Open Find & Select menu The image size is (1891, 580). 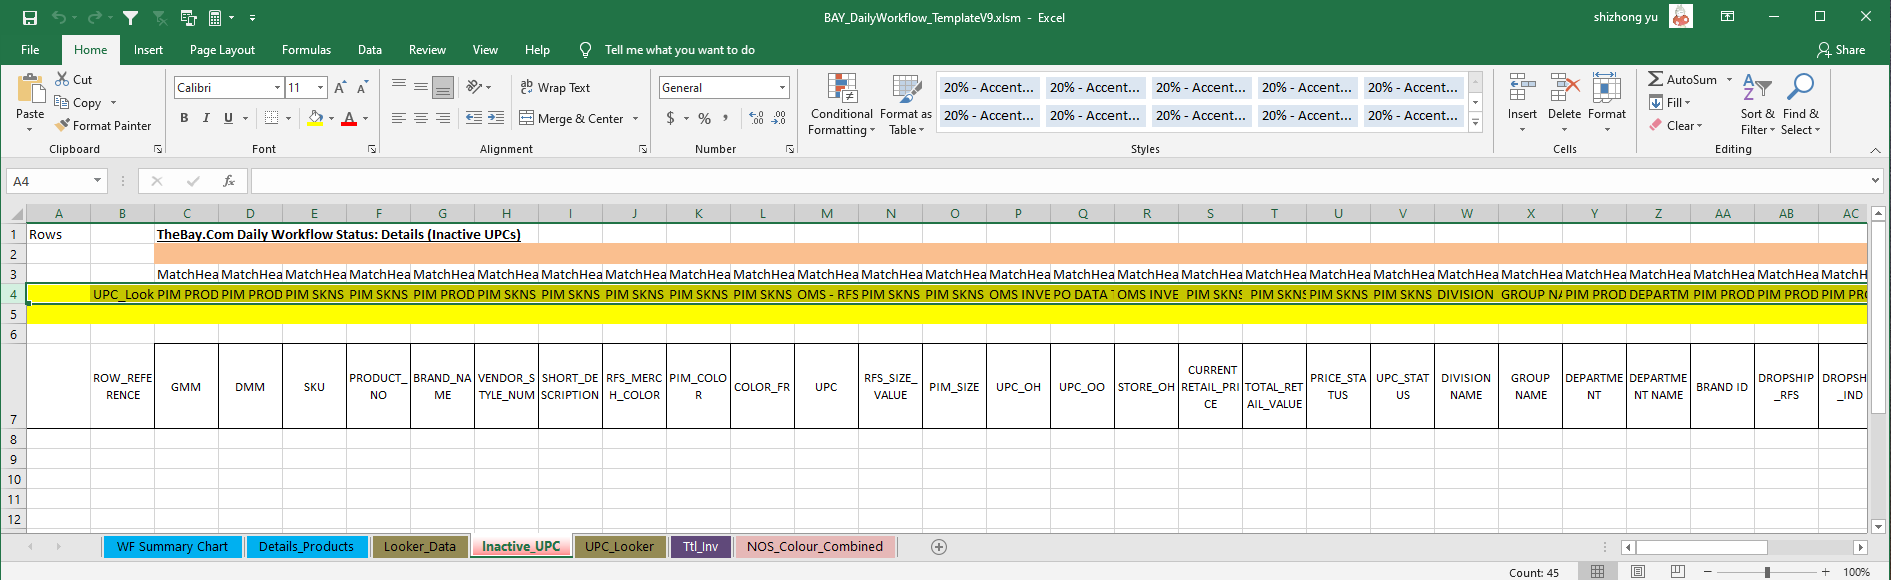pyautogui.click(x=1801, y=104)
